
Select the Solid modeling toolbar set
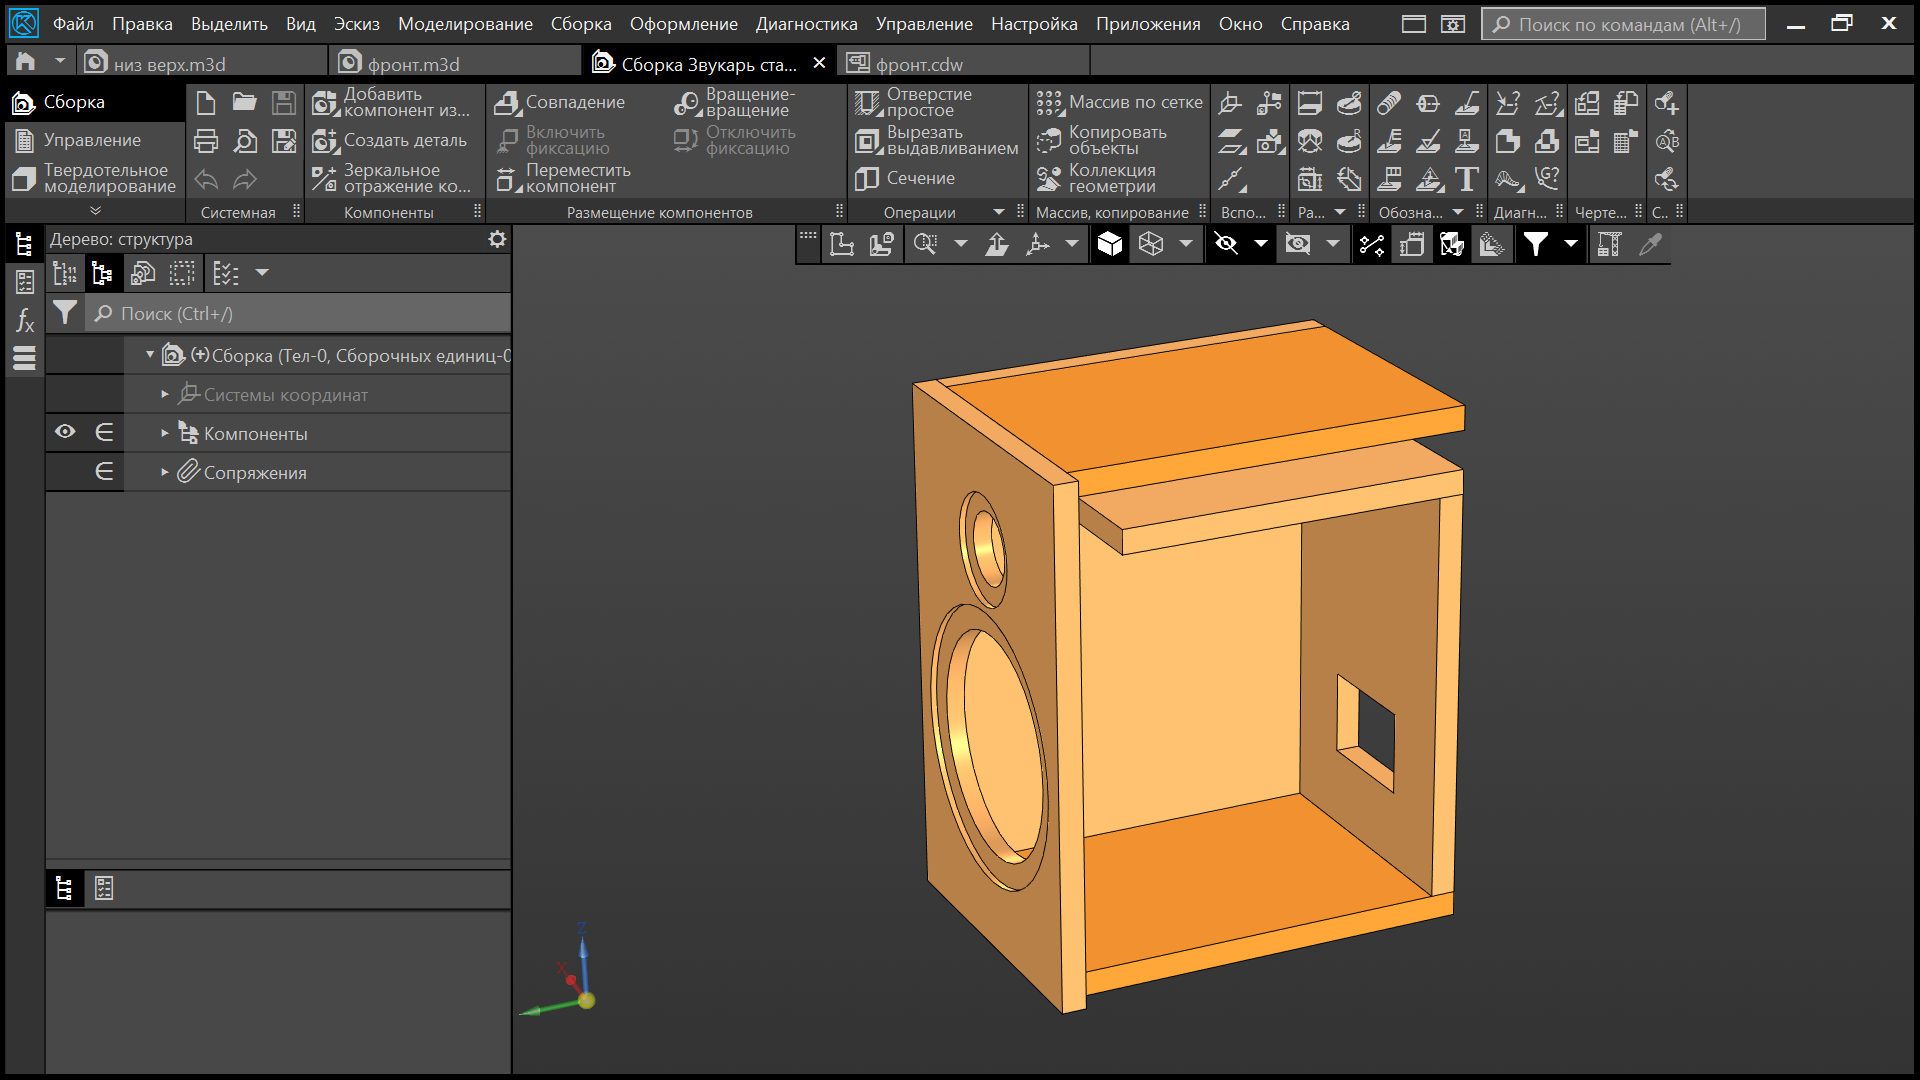[x=95, y=179]
